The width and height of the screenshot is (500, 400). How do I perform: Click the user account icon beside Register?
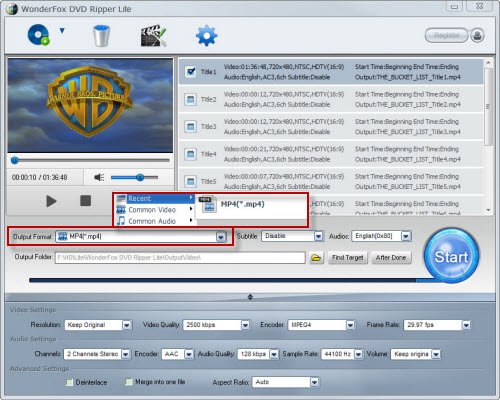(477, 35)
